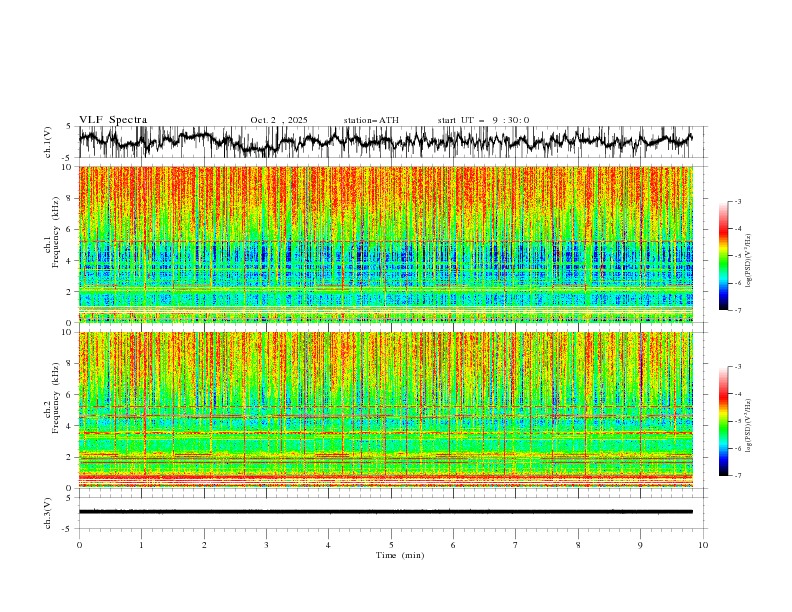Click the "ch.1(V)" axis label
Screen dimensions: 792x612
(x=48, y=141)
